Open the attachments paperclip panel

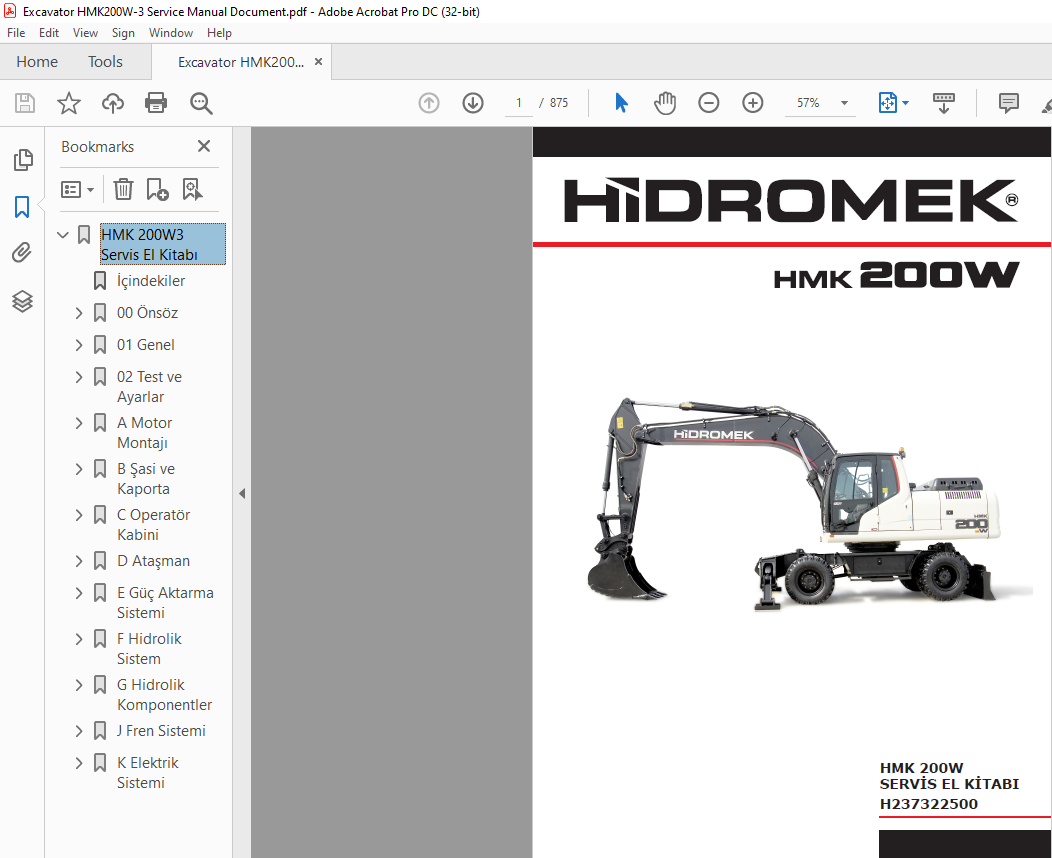(x=22, y=253)
